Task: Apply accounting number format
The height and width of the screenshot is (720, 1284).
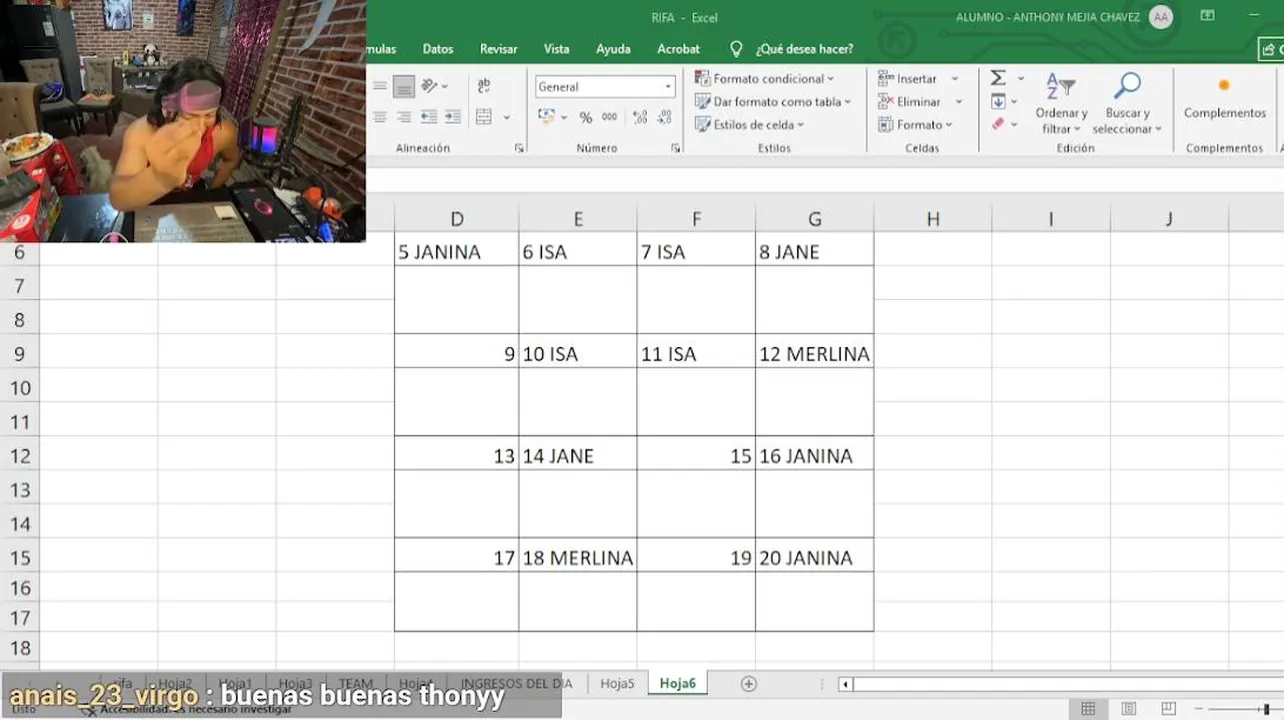Action: (x=547, y=117)
